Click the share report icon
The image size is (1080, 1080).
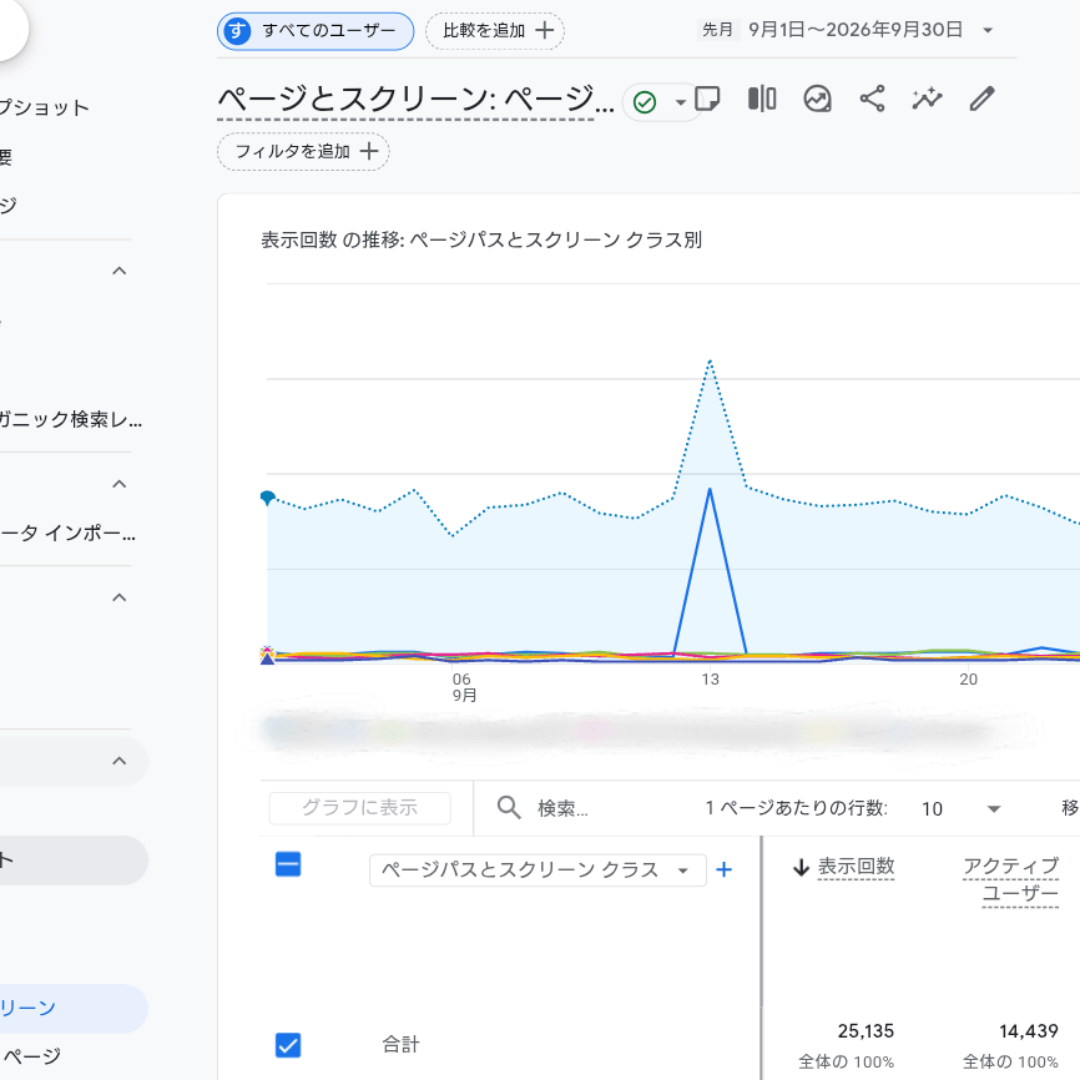tap(872, 98)
